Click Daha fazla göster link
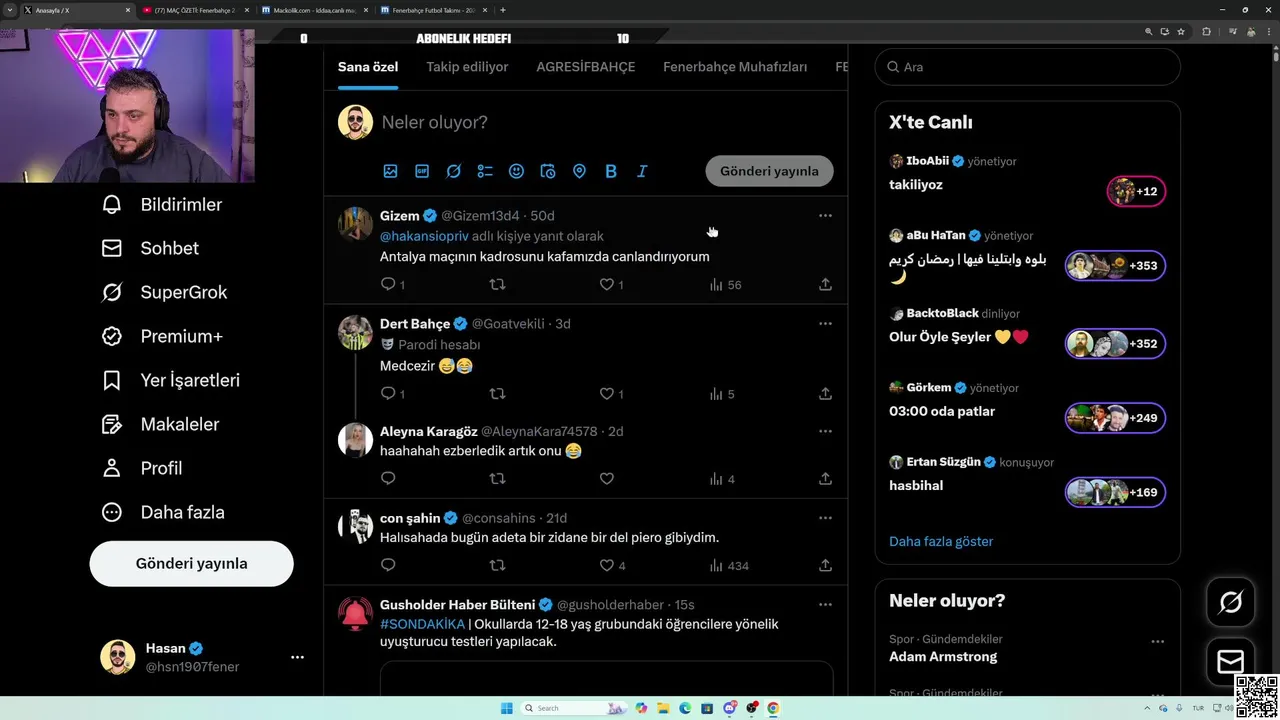This screenshot has width=1280, height=720. tap(941, 542)
